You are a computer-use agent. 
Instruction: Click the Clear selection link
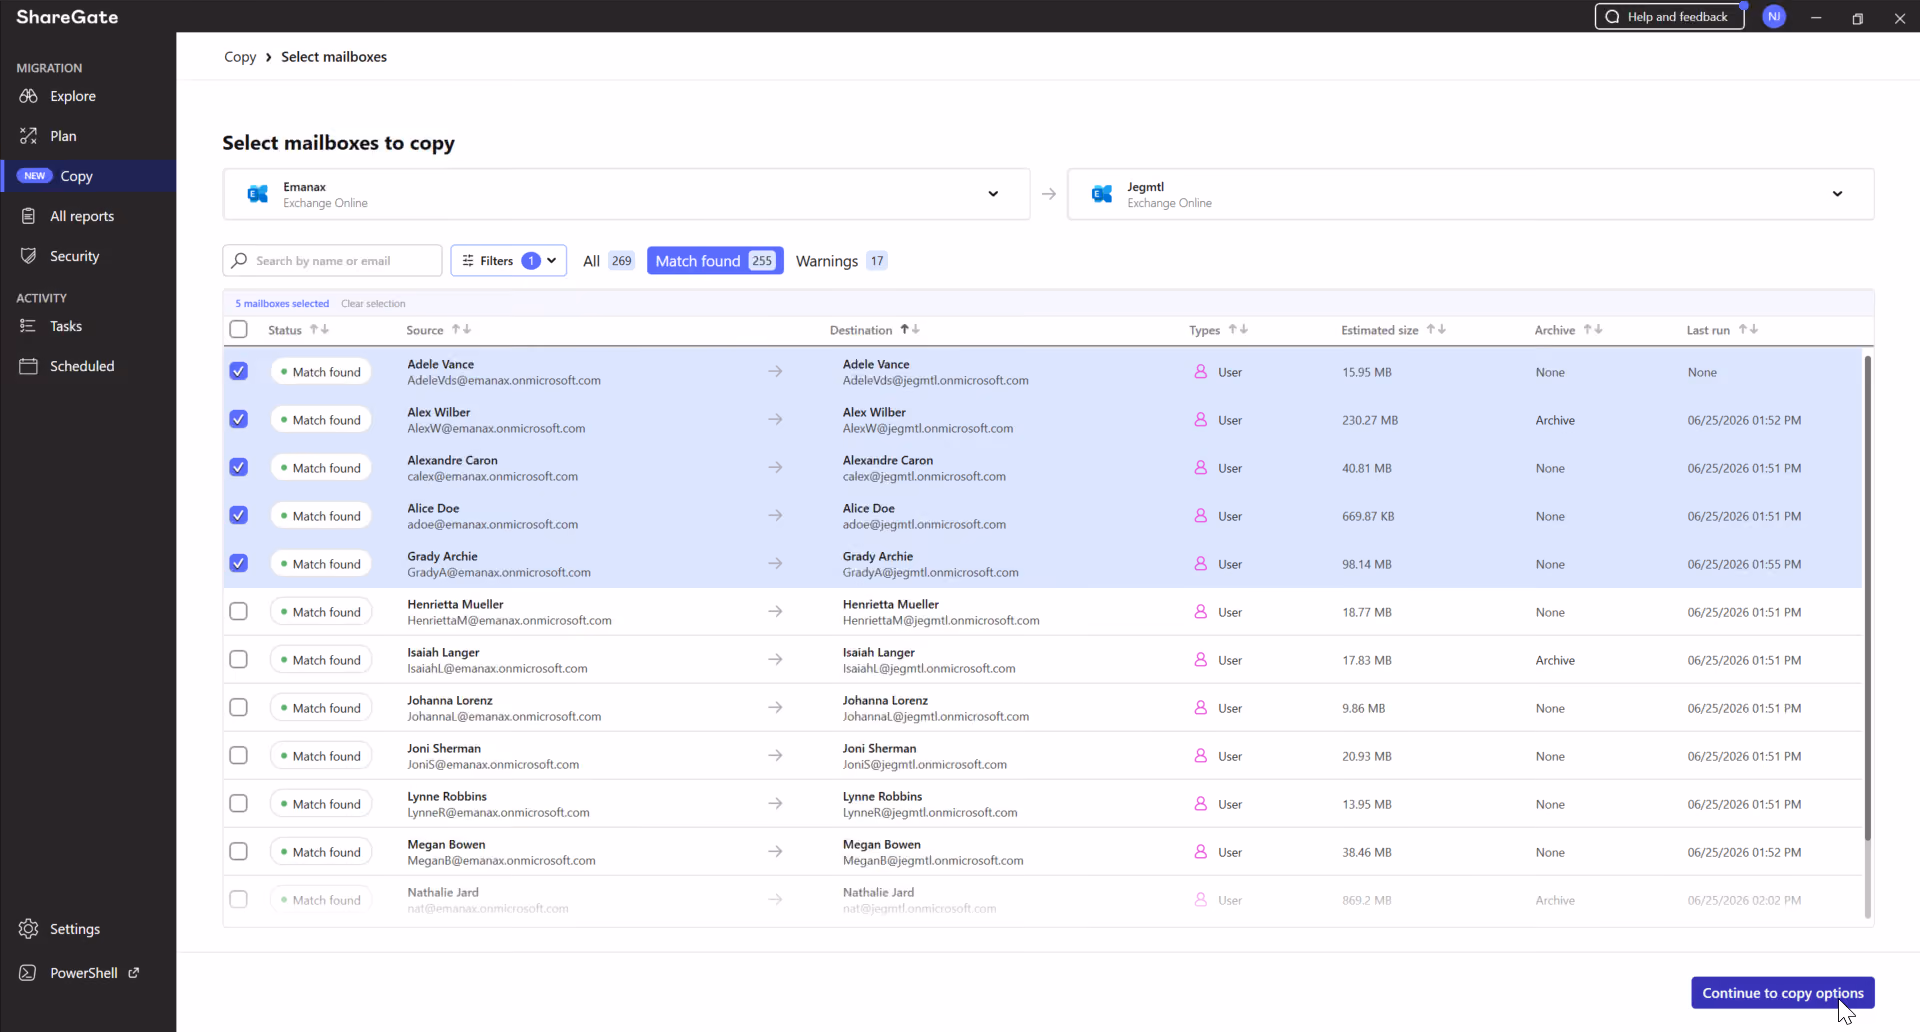[x=373, y=304]
